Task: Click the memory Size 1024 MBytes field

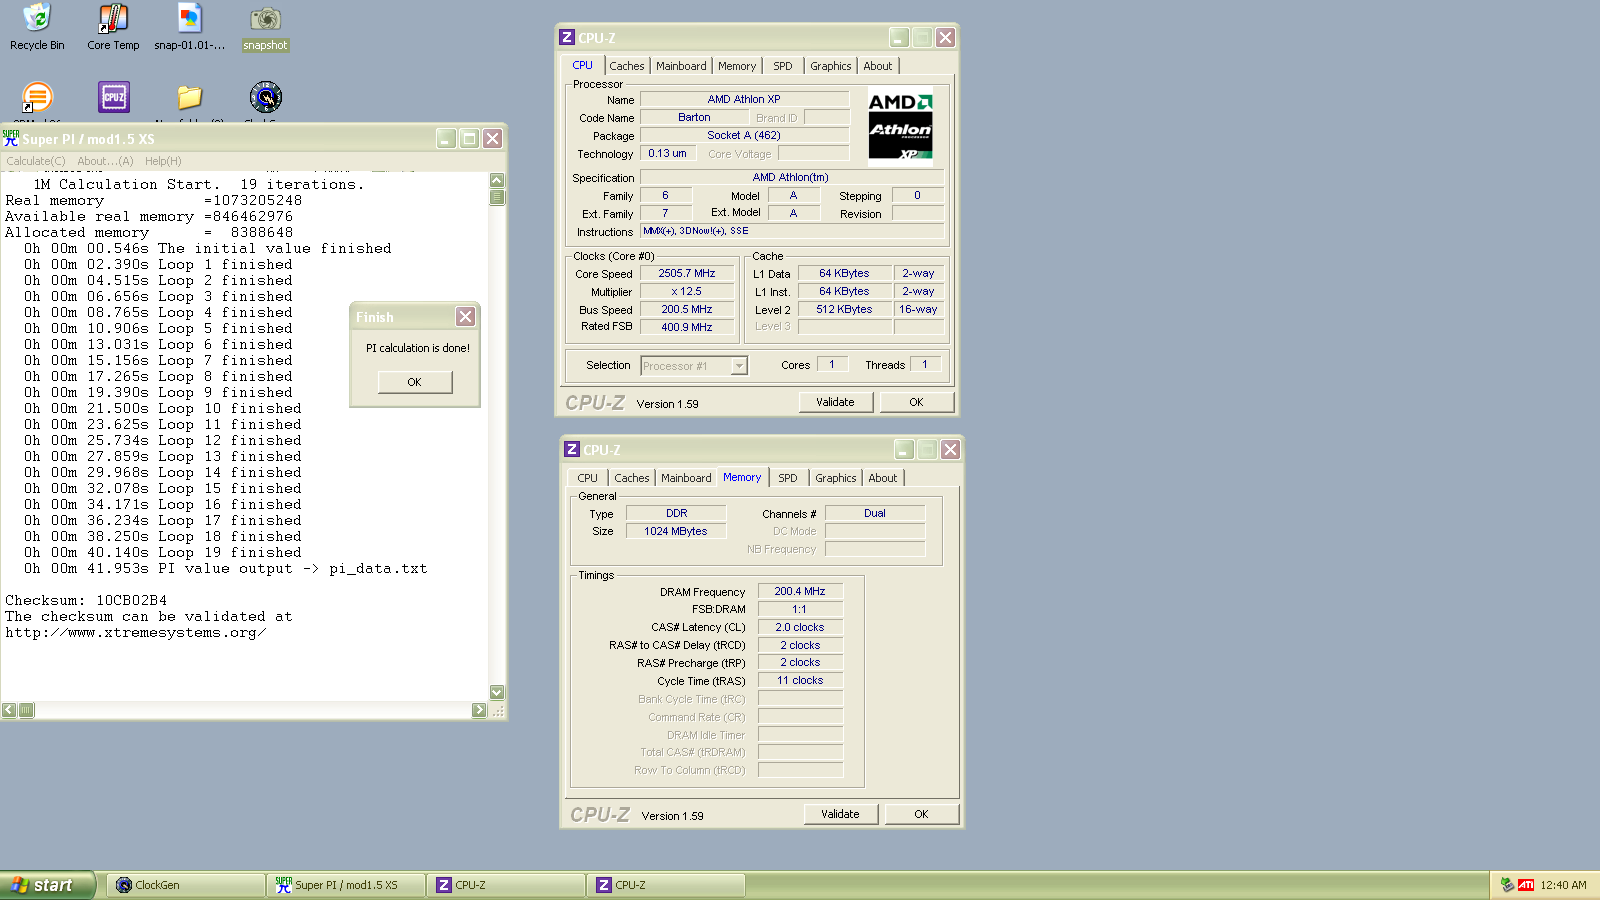Action: pos(676,531)
